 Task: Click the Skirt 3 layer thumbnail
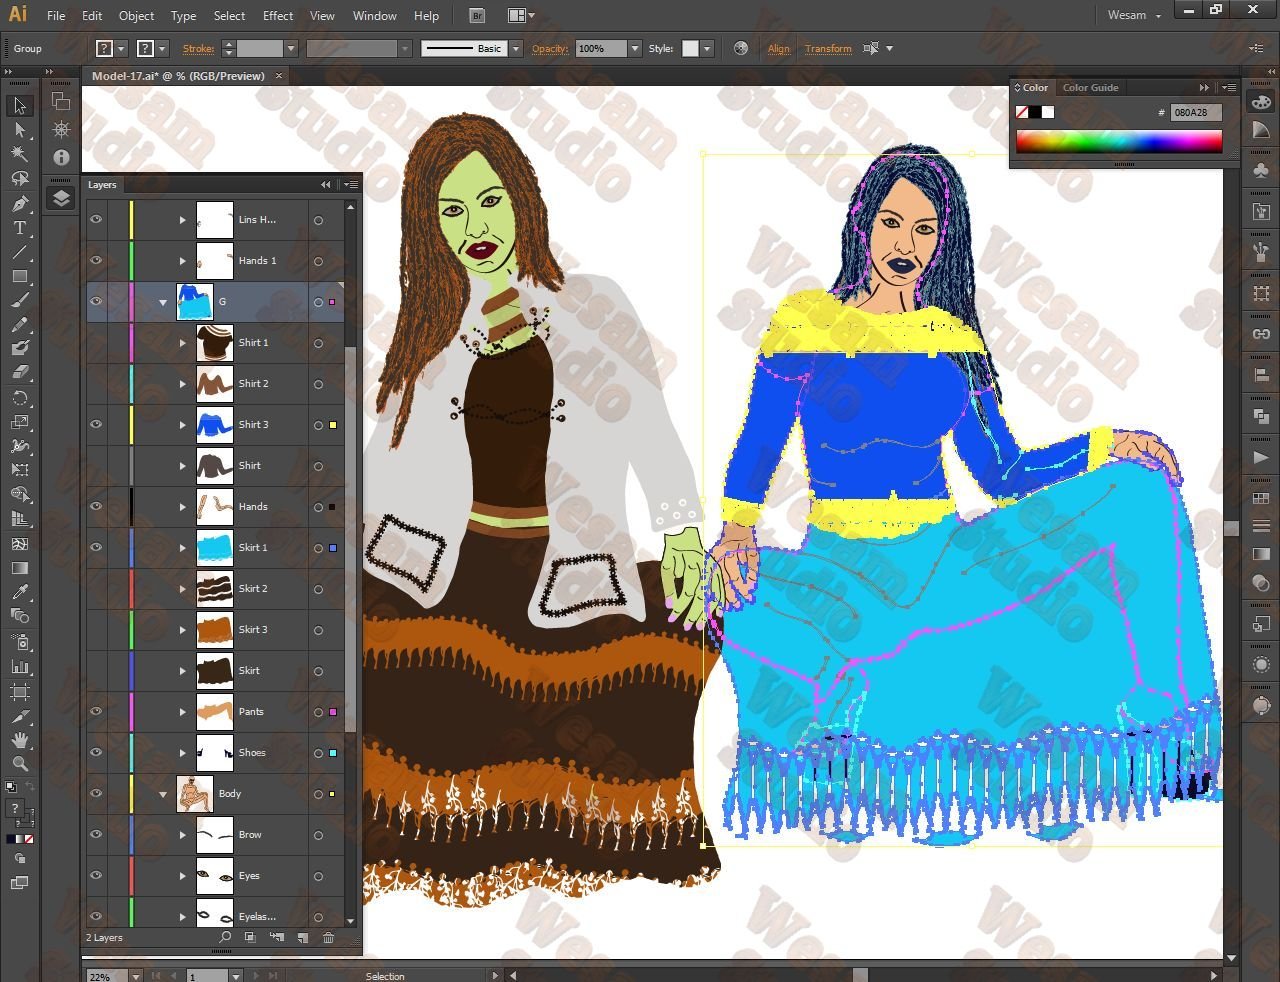(215, 630)
